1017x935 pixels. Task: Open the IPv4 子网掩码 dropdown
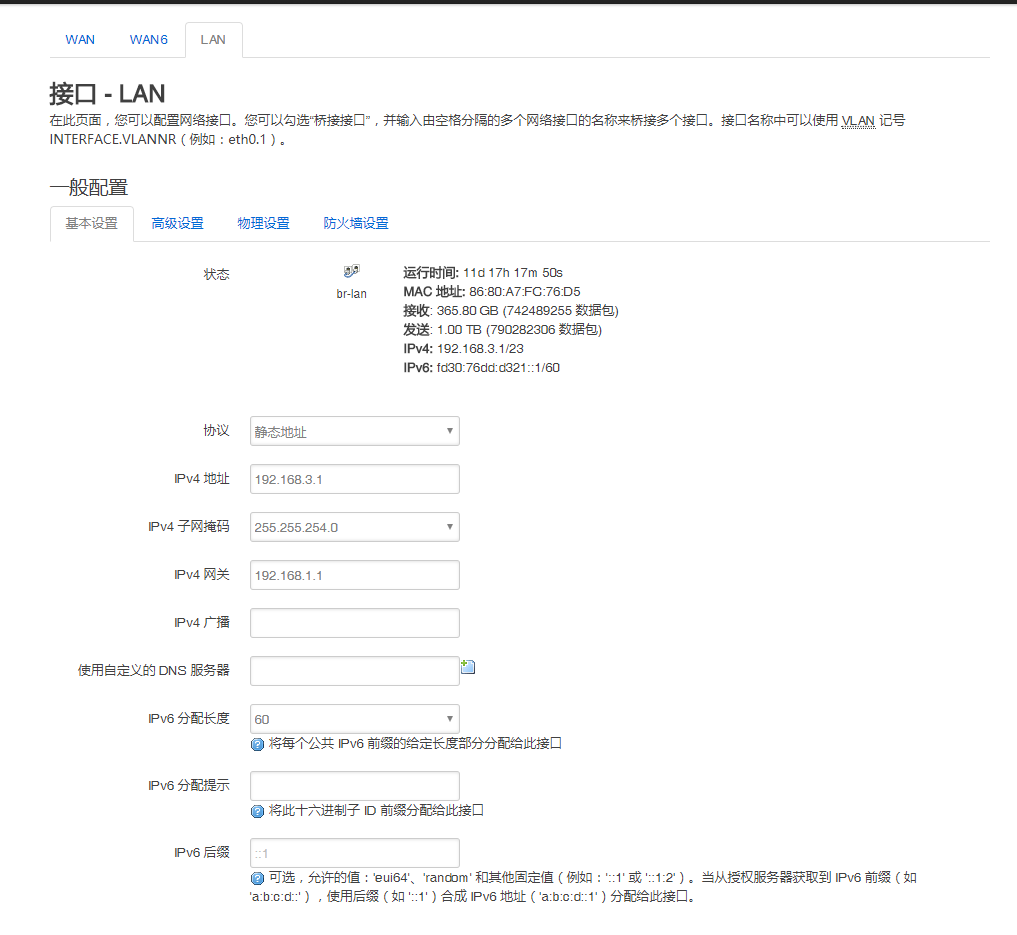click(355, 527)
